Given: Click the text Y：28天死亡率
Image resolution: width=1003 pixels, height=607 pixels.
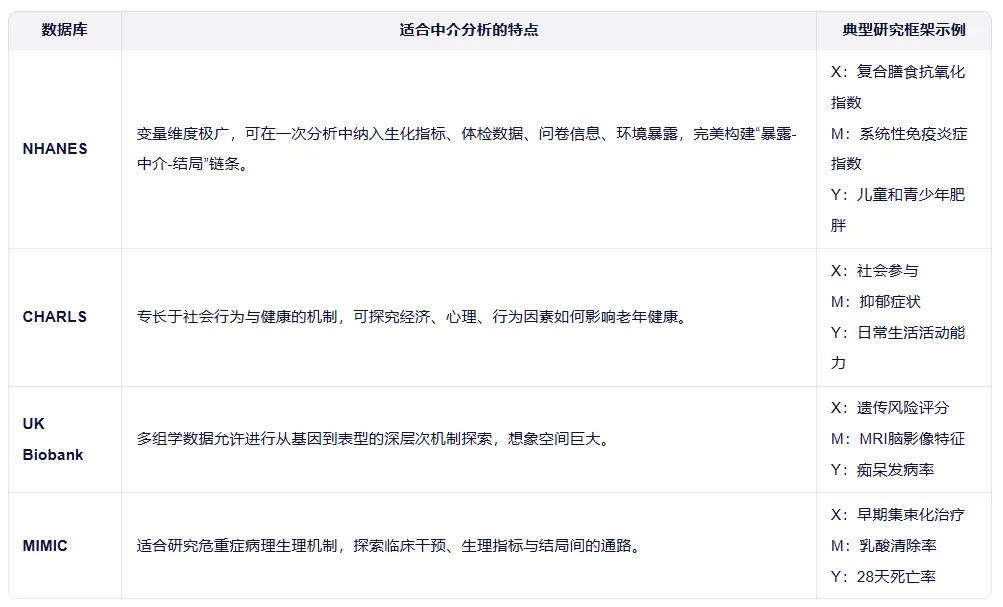Looking at the screenshot, I should click(x=883, y=577).
